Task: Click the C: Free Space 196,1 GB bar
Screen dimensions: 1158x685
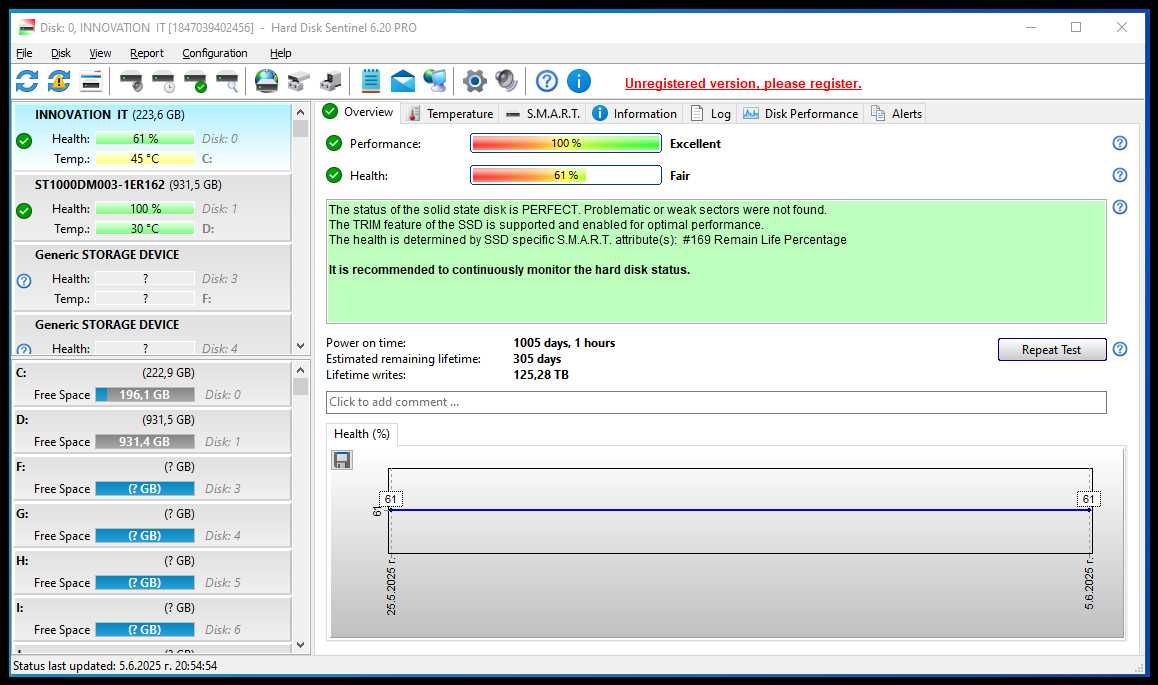Action: coord(145,395)
